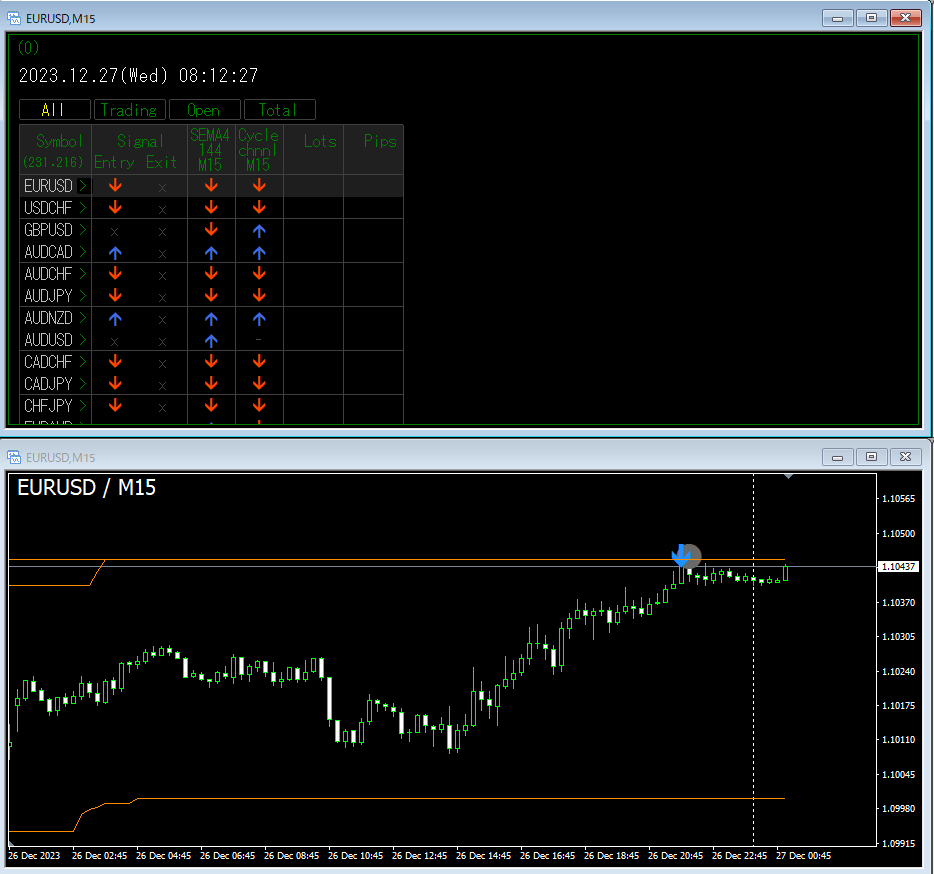Viewport: 934px width, 874px height.
Task: Click the USDCHF symbol name
Action: 48,208
